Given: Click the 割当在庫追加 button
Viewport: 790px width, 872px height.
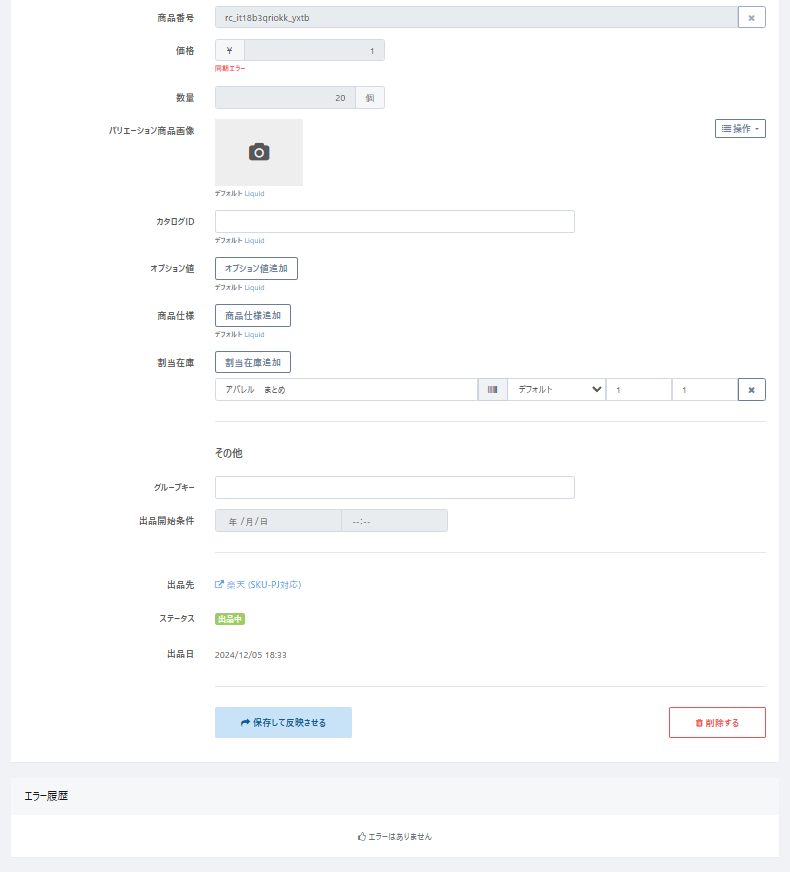Looking at the screenshot, I should [x=252, y=362].
